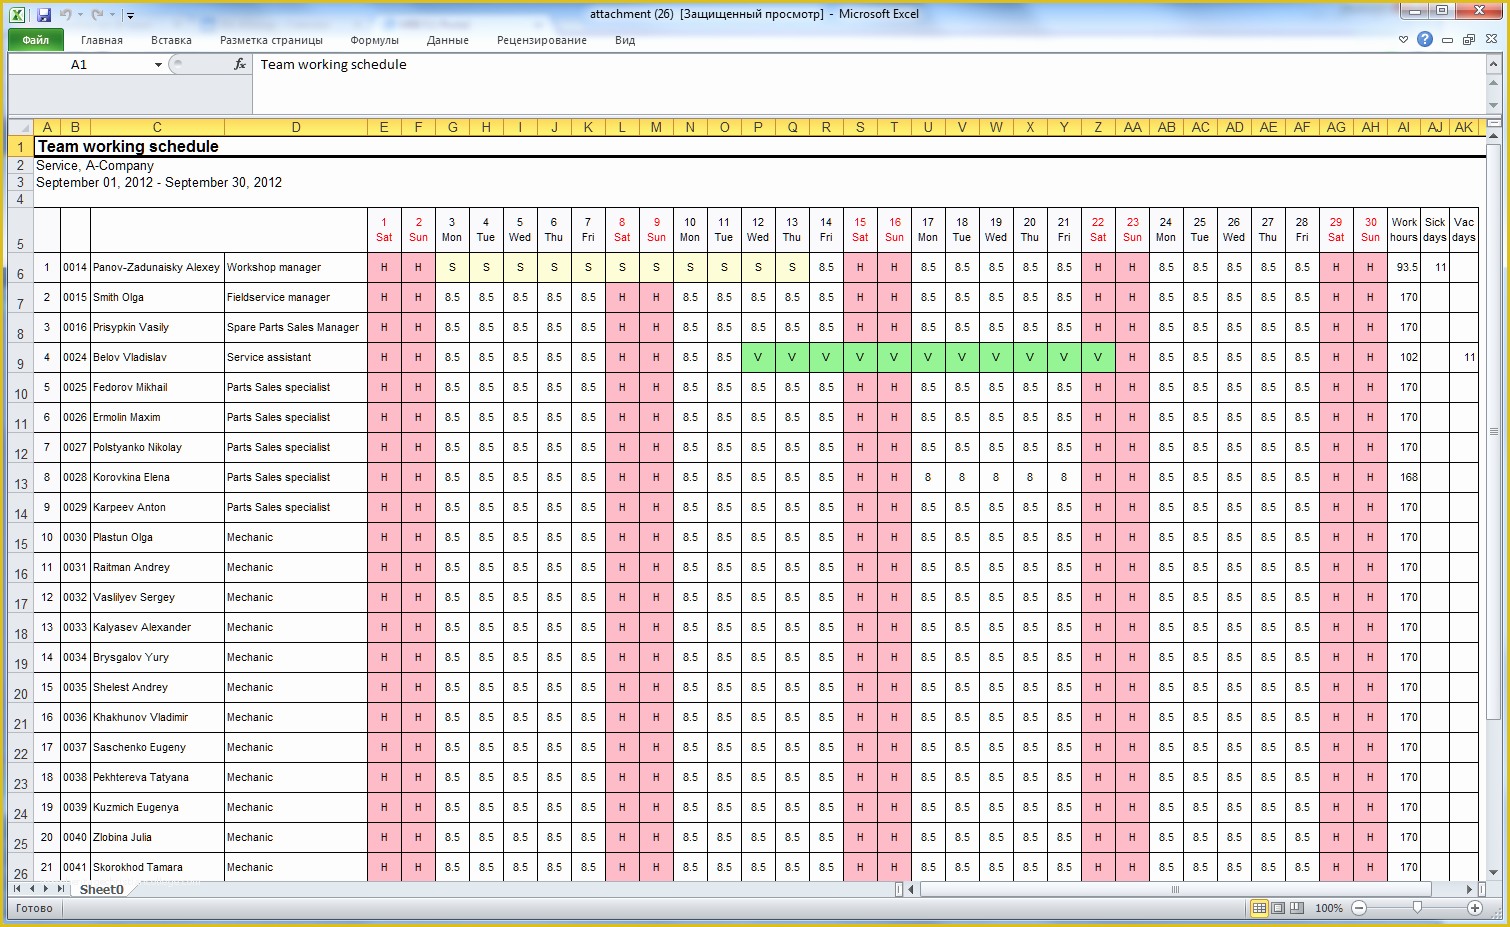Switch to Page Layout view in status bar
The image size is (1510, 927).
click(x=1278, y=908)
